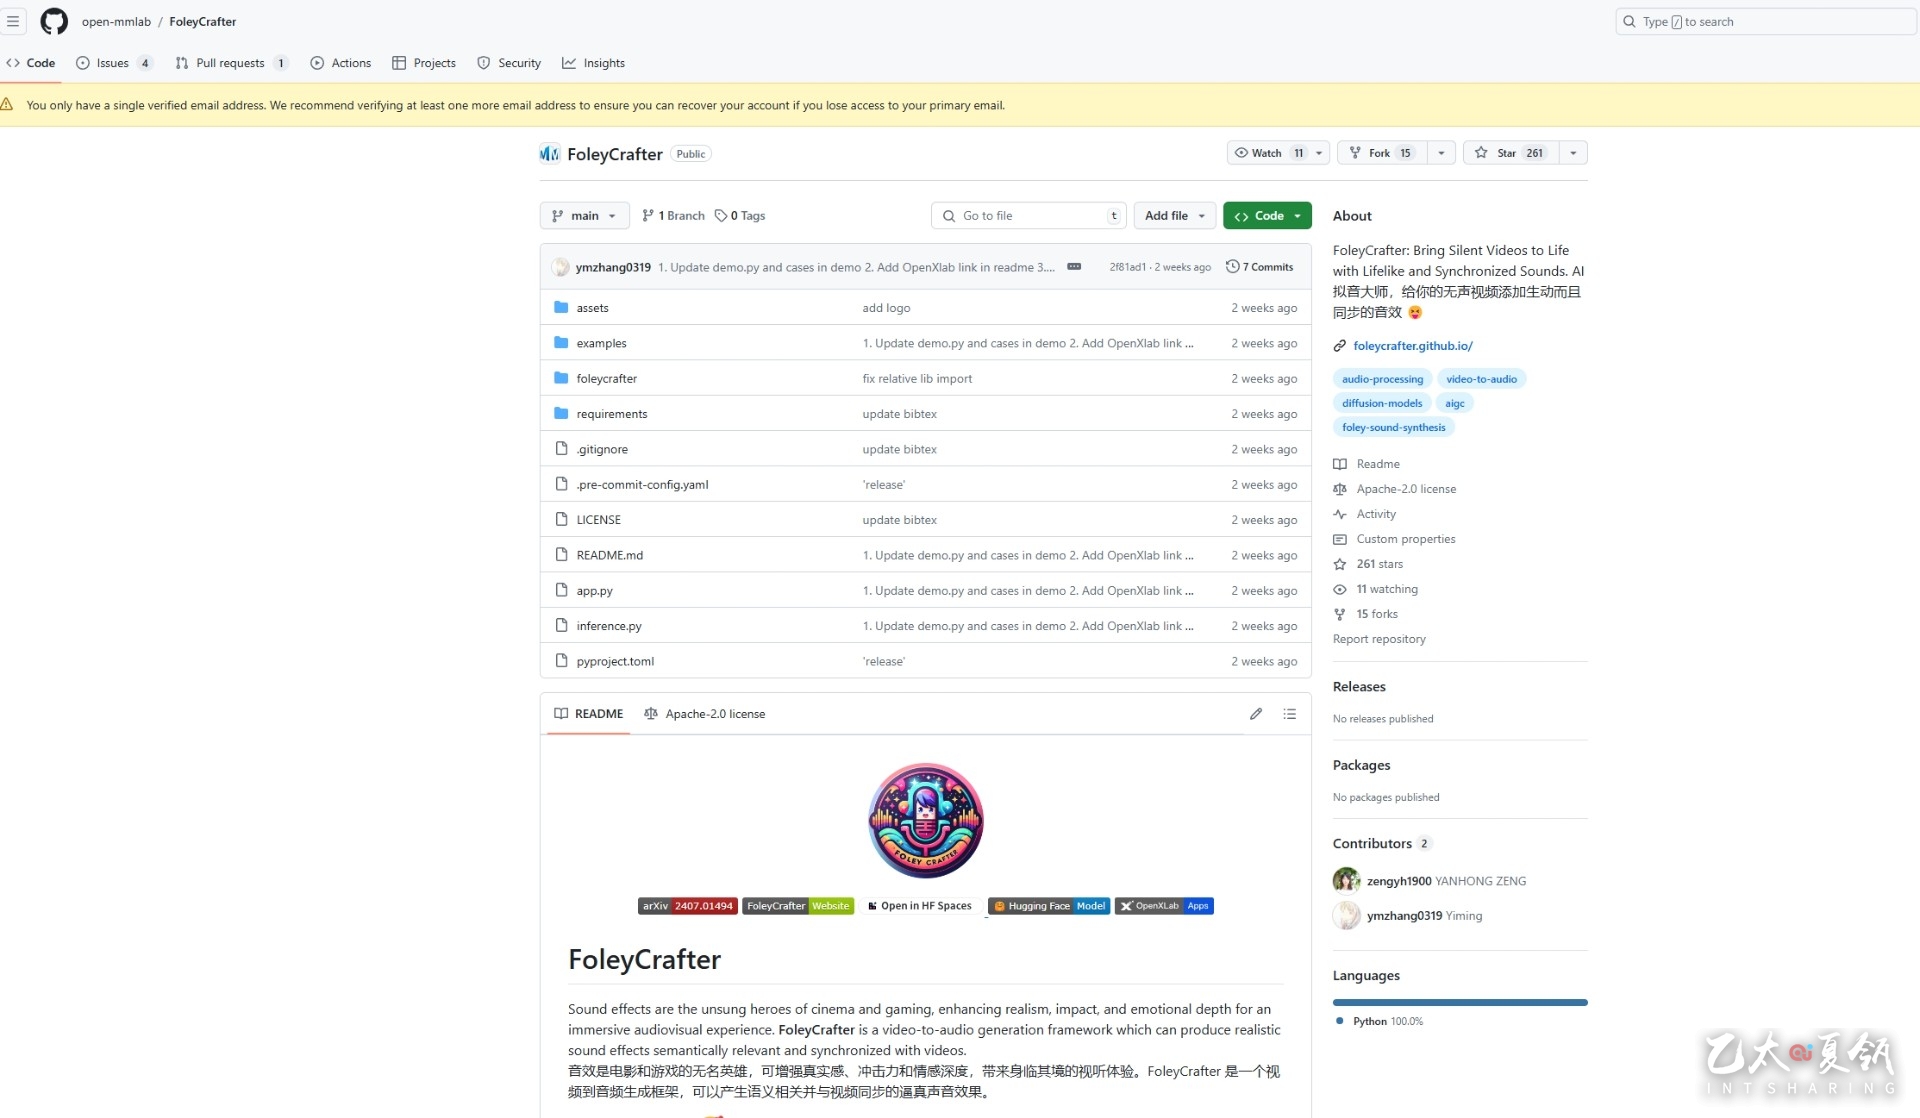Expand the Star lists dropdown arrow
The width and height of the screenshot is (1920, 1118).
tap(1573, 153)
